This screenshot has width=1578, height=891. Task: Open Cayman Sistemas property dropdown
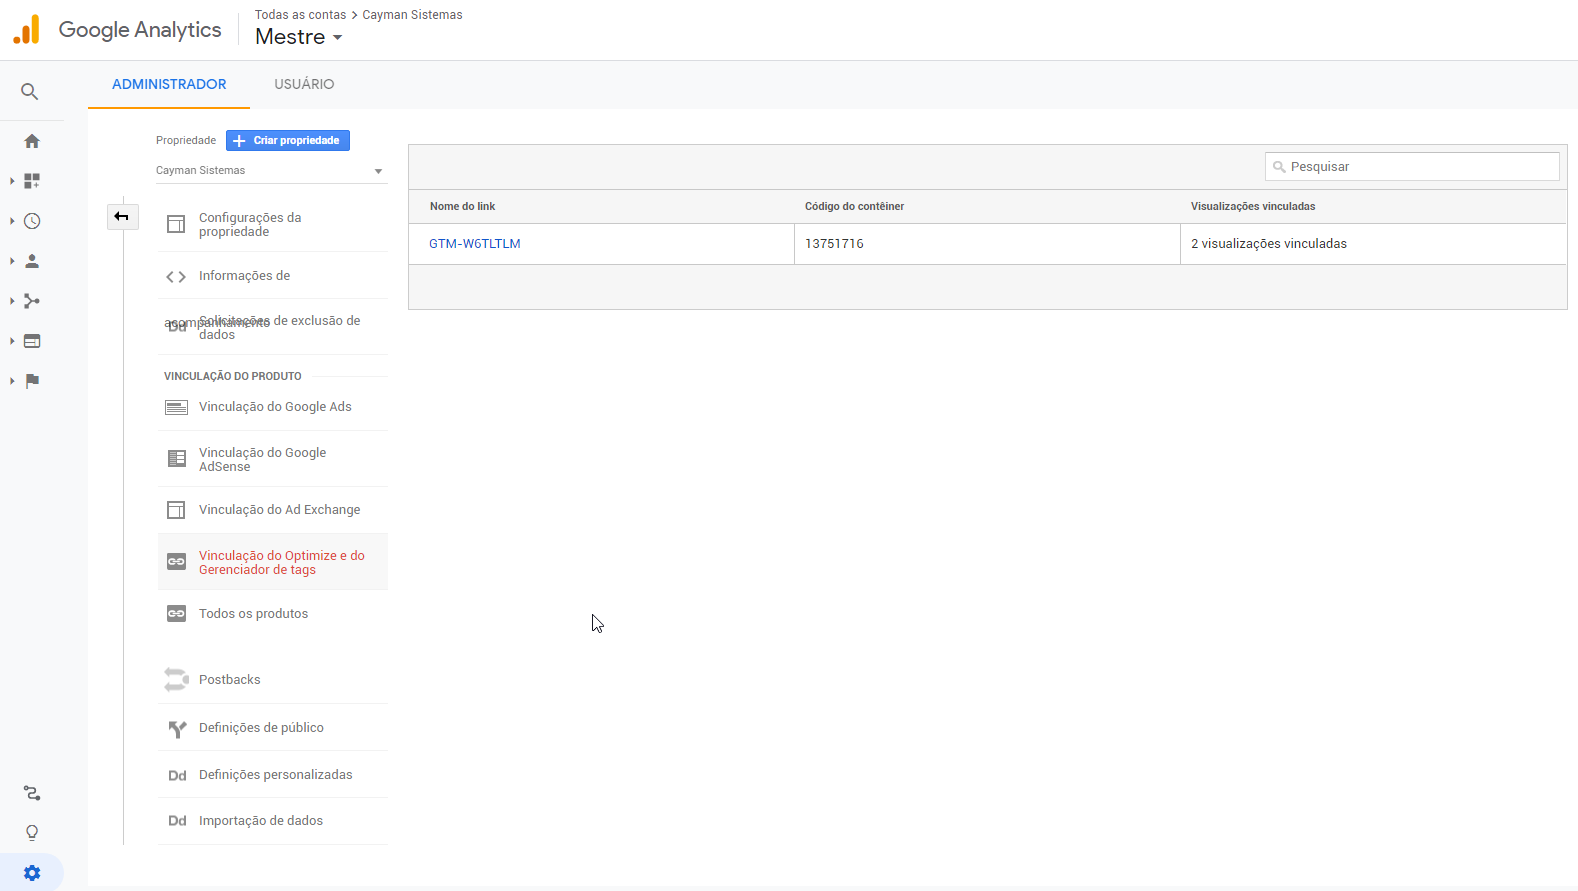pos(270,171)
